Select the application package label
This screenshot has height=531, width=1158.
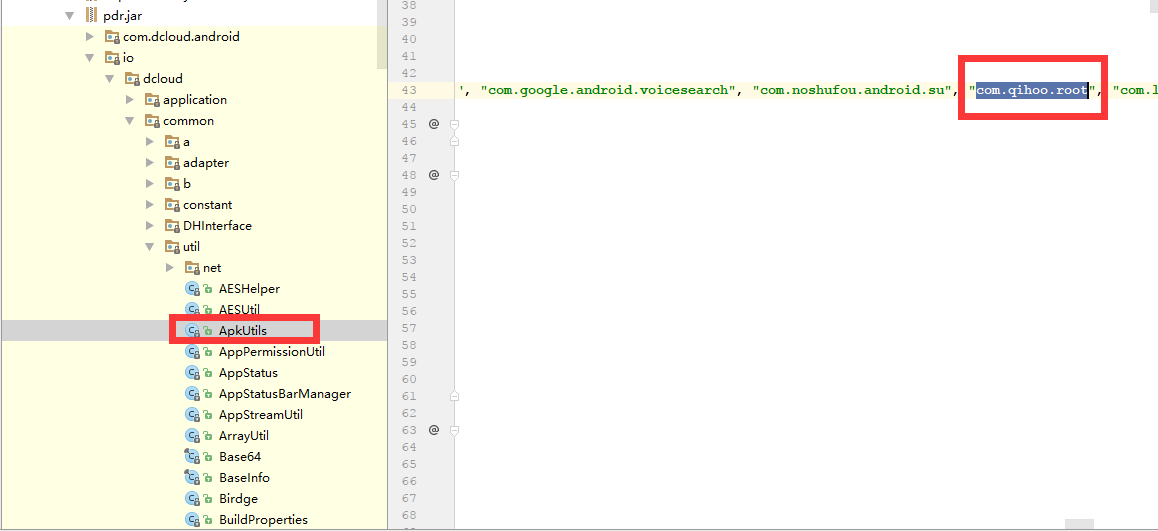195,100
